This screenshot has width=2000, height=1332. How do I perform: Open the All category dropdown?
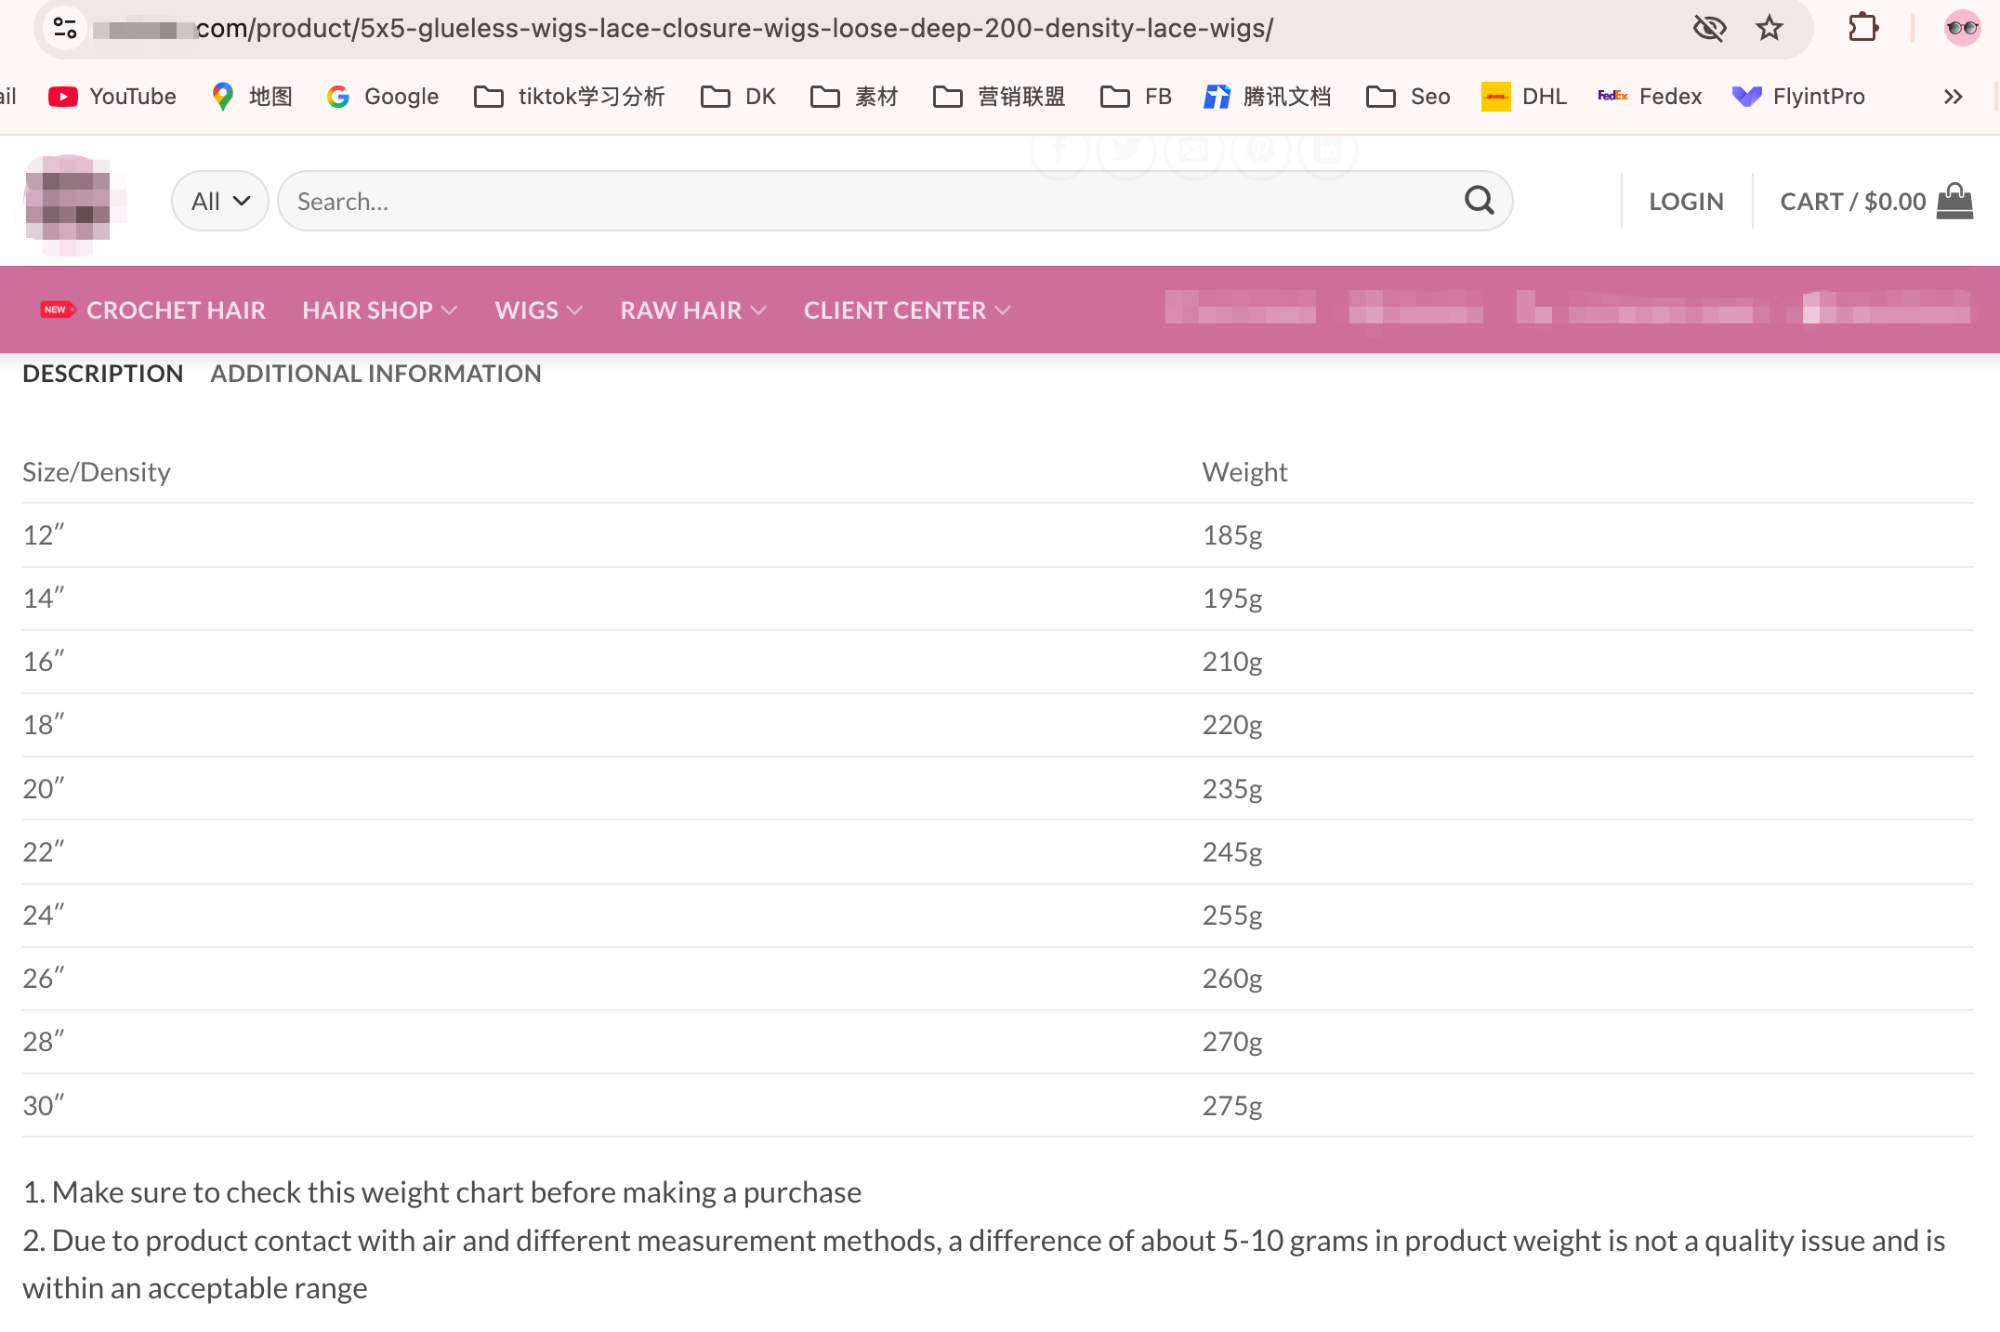click(x=220, y=201)
